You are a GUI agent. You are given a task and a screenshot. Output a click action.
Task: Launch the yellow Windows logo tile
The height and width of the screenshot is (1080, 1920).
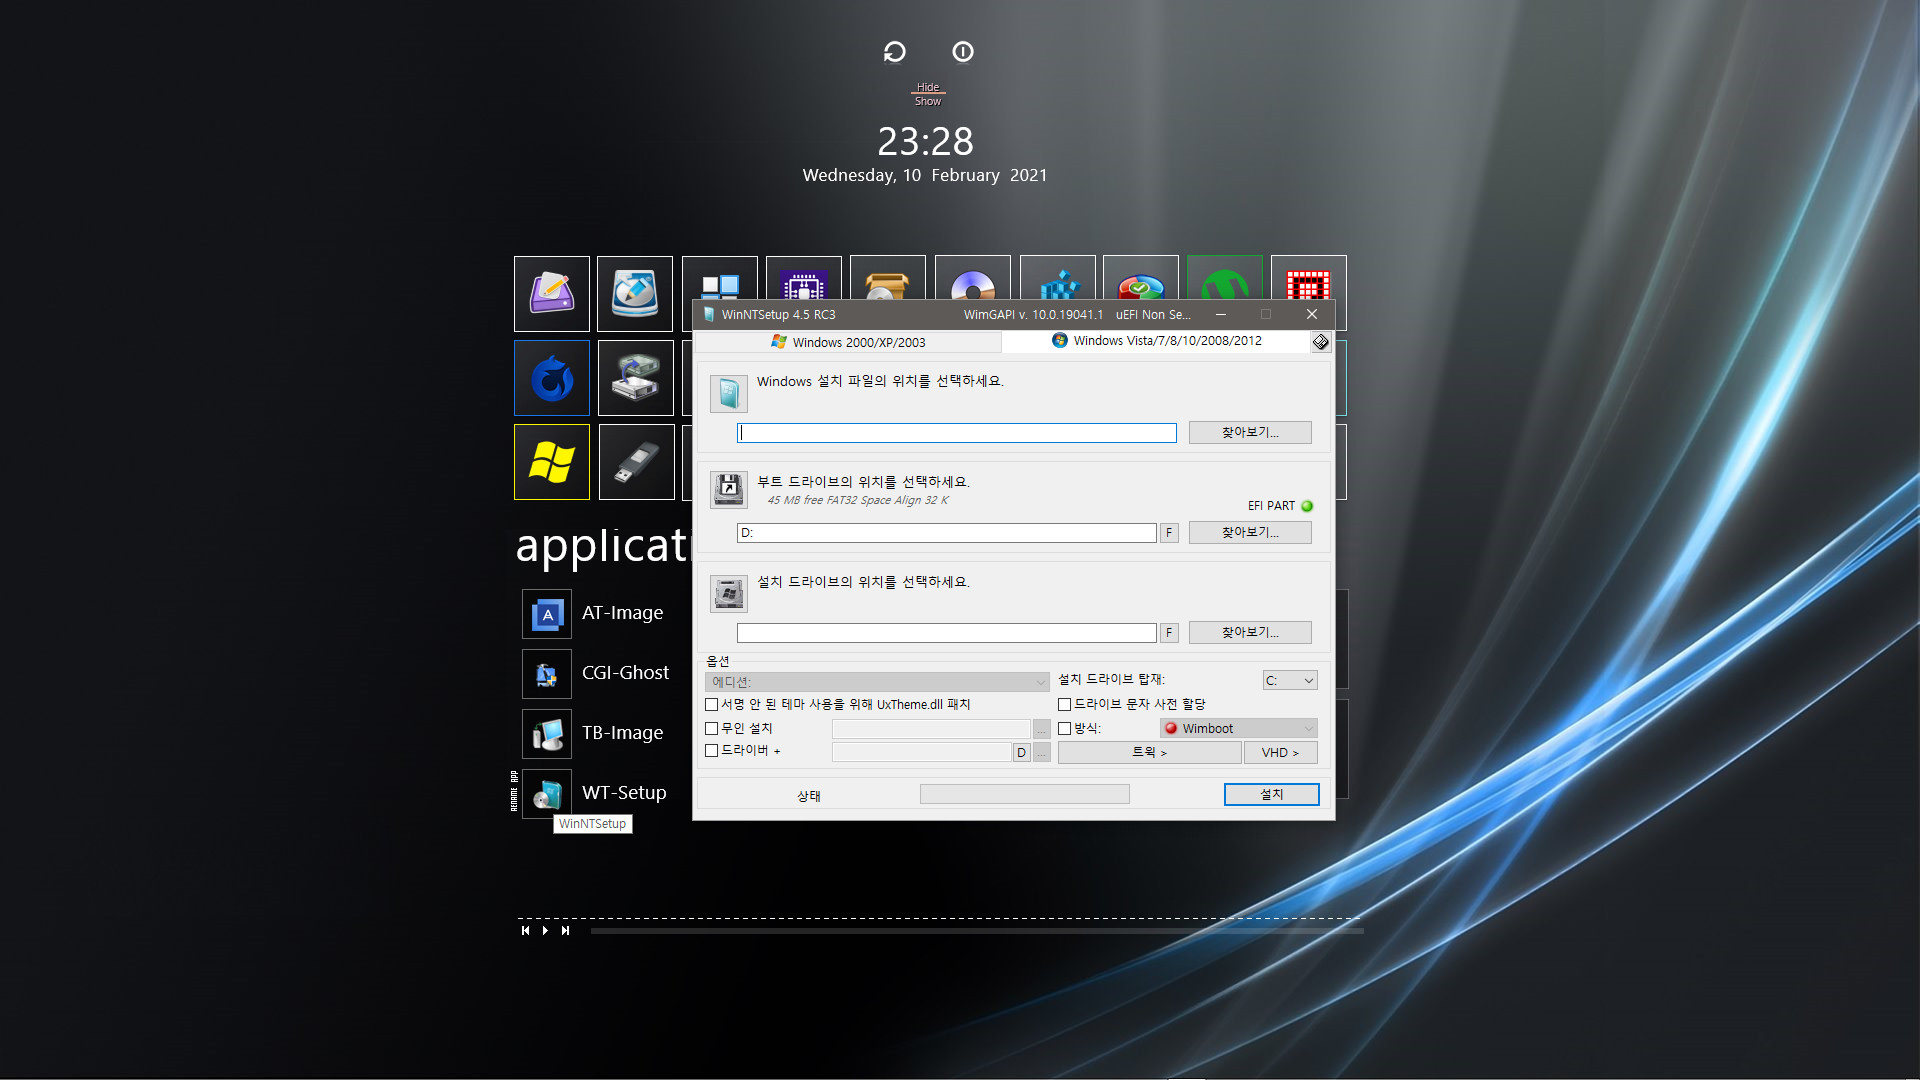(x=551, y=462)
